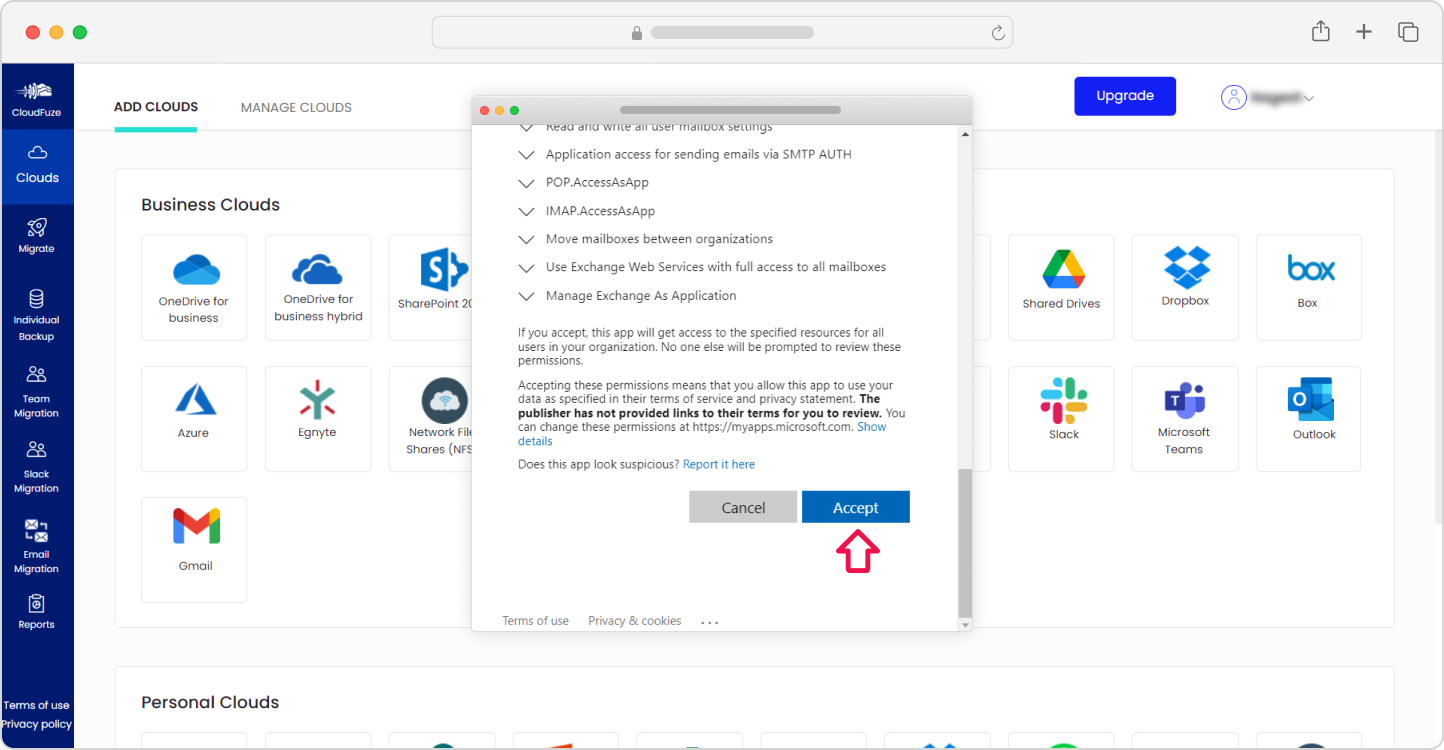
Task: Select the OneDrive for business cloud
Action: pos(194,288)
